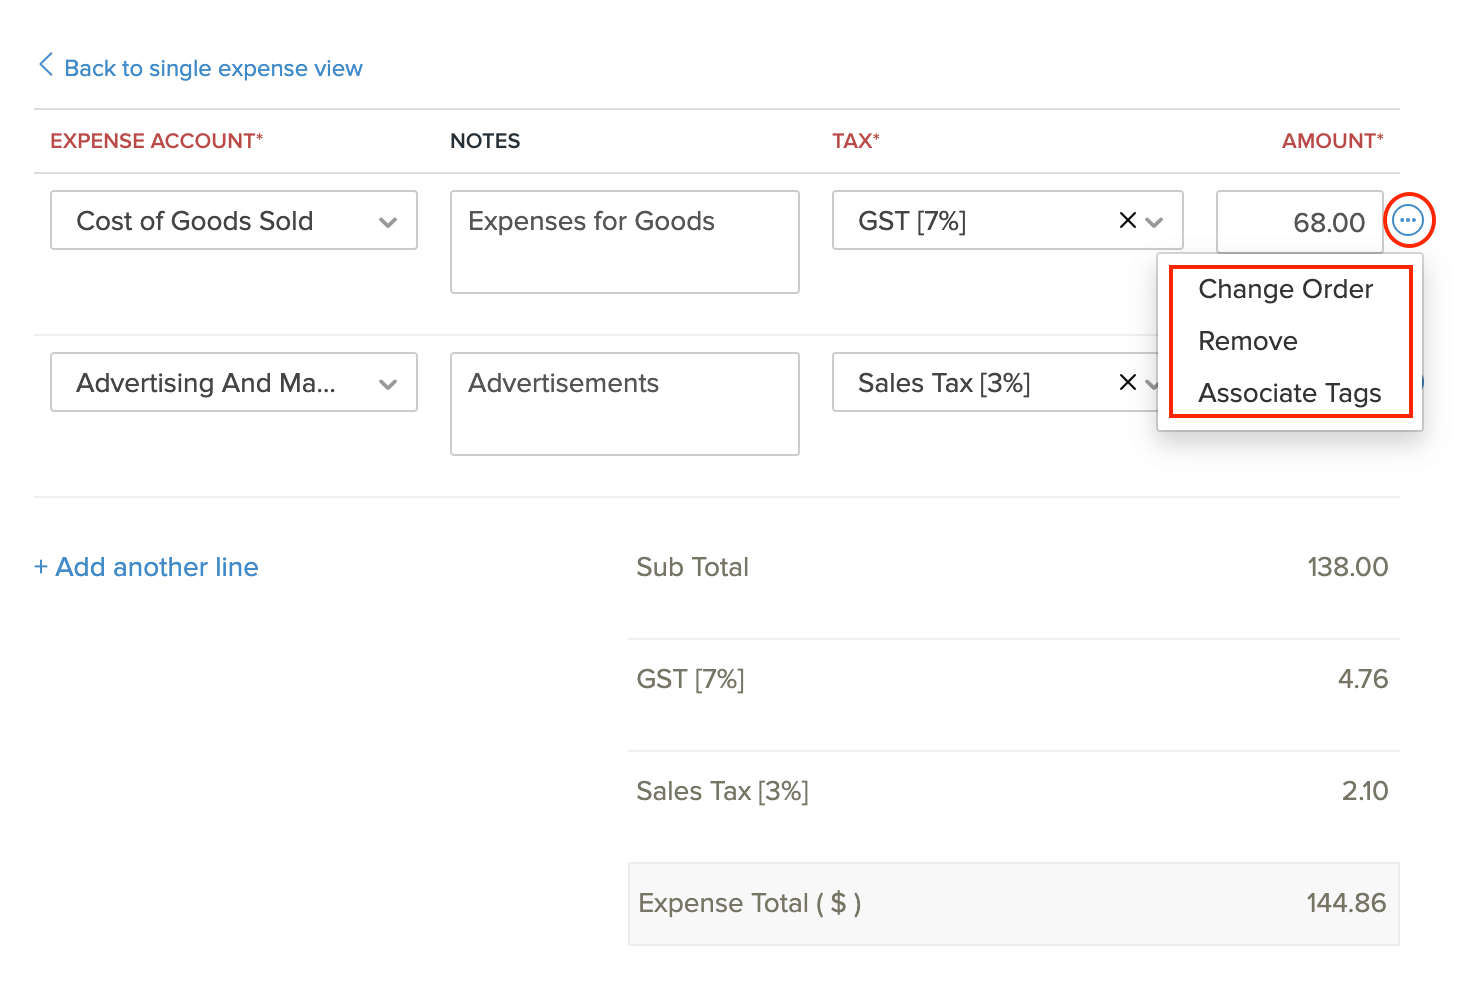Click the AMOUNT column header

pos(1332,141)
